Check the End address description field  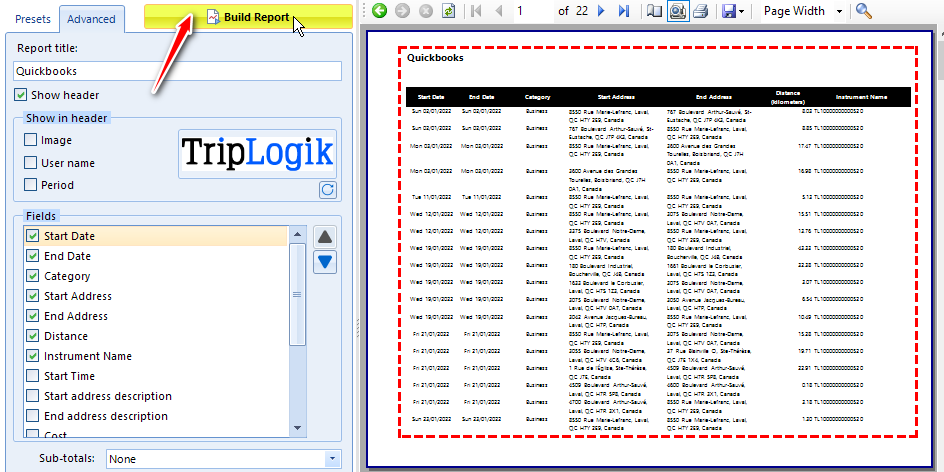[x=33, y=415]
